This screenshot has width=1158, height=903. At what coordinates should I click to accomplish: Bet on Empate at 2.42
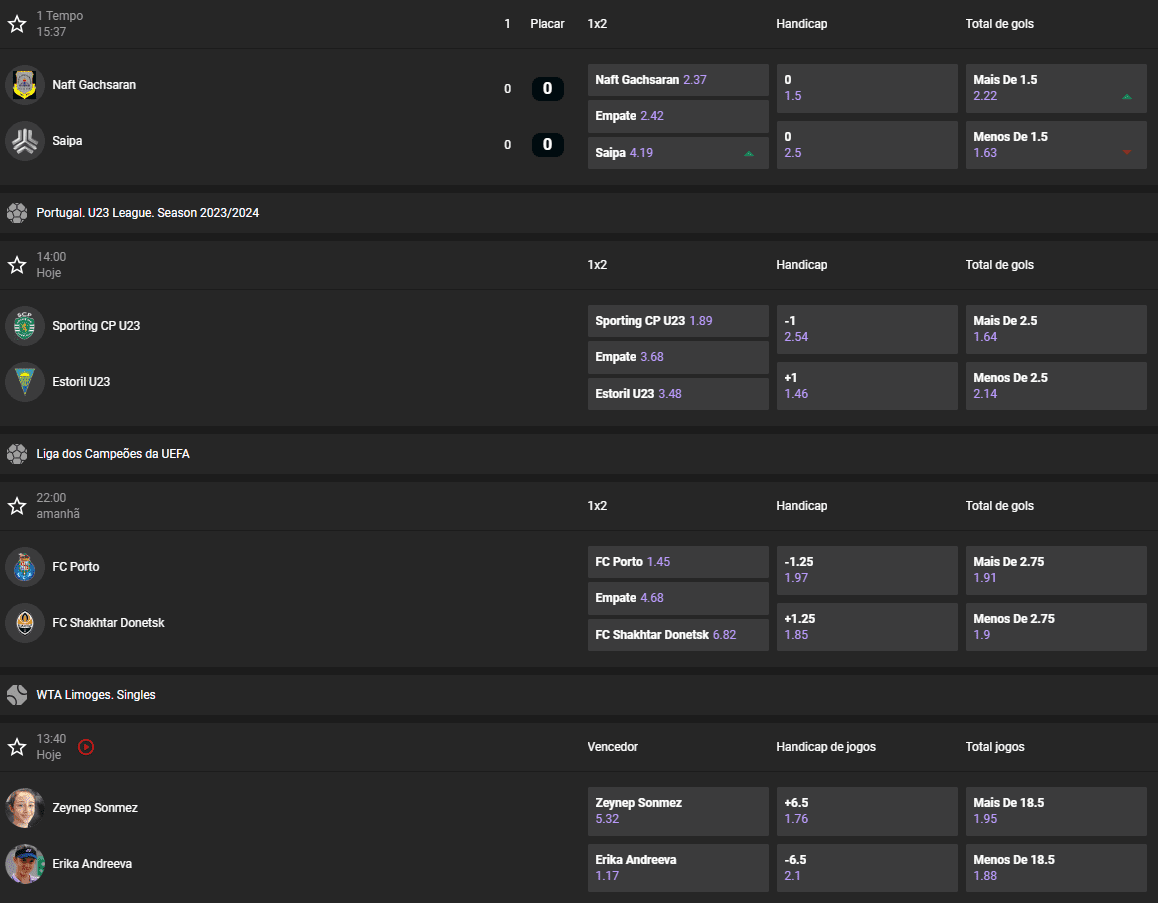[x=678, y=116]
